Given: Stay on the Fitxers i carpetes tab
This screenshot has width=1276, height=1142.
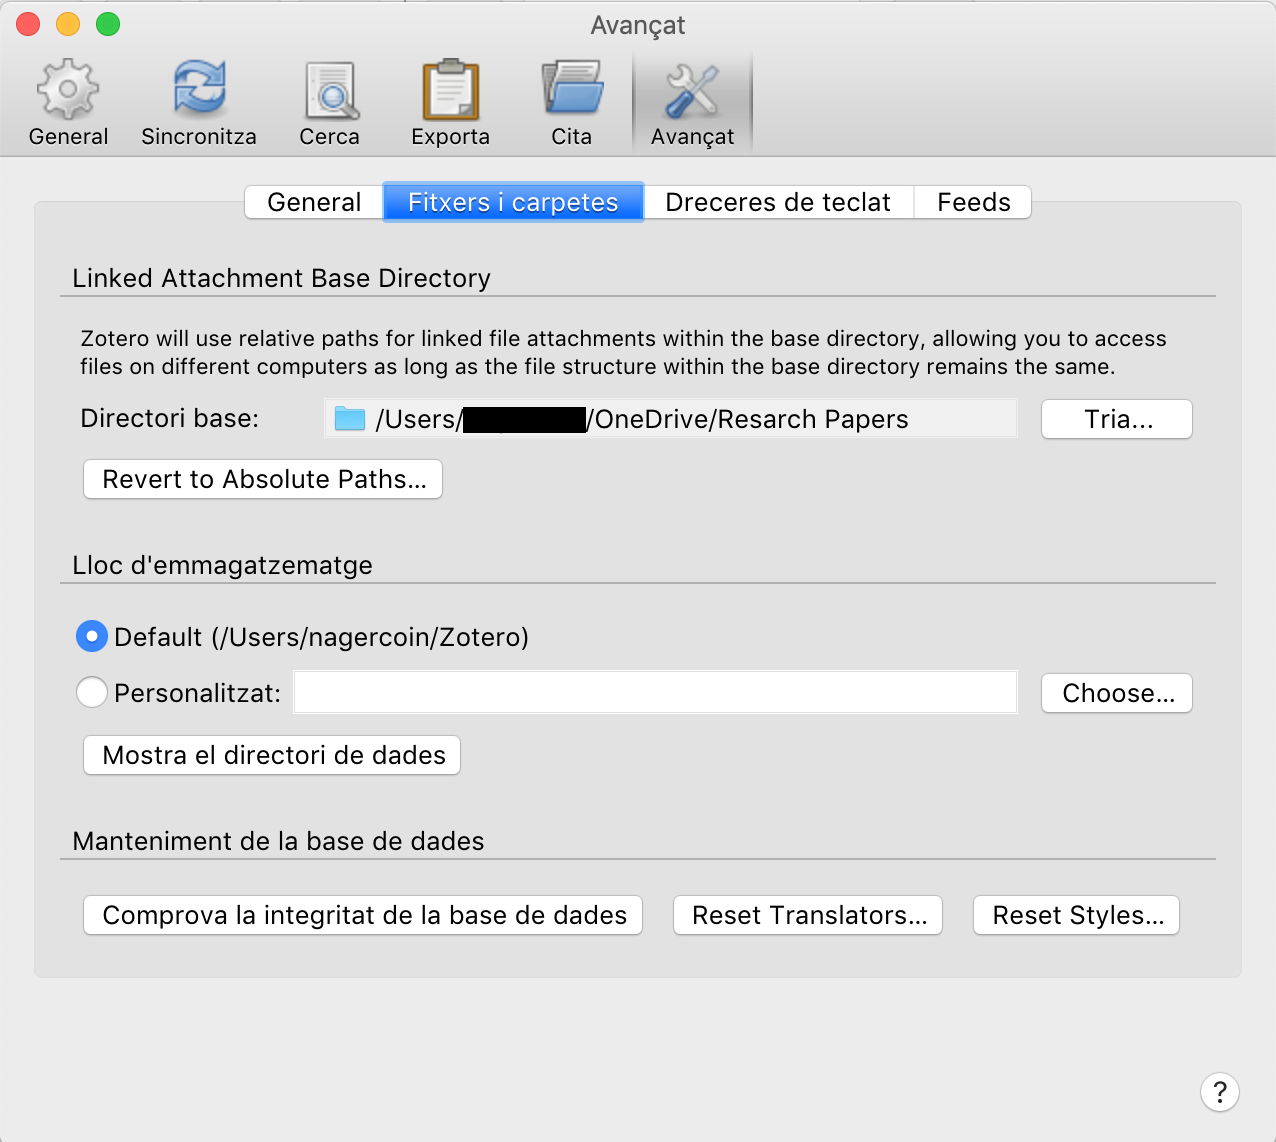Looking at the screenshot, I should 513,202.
